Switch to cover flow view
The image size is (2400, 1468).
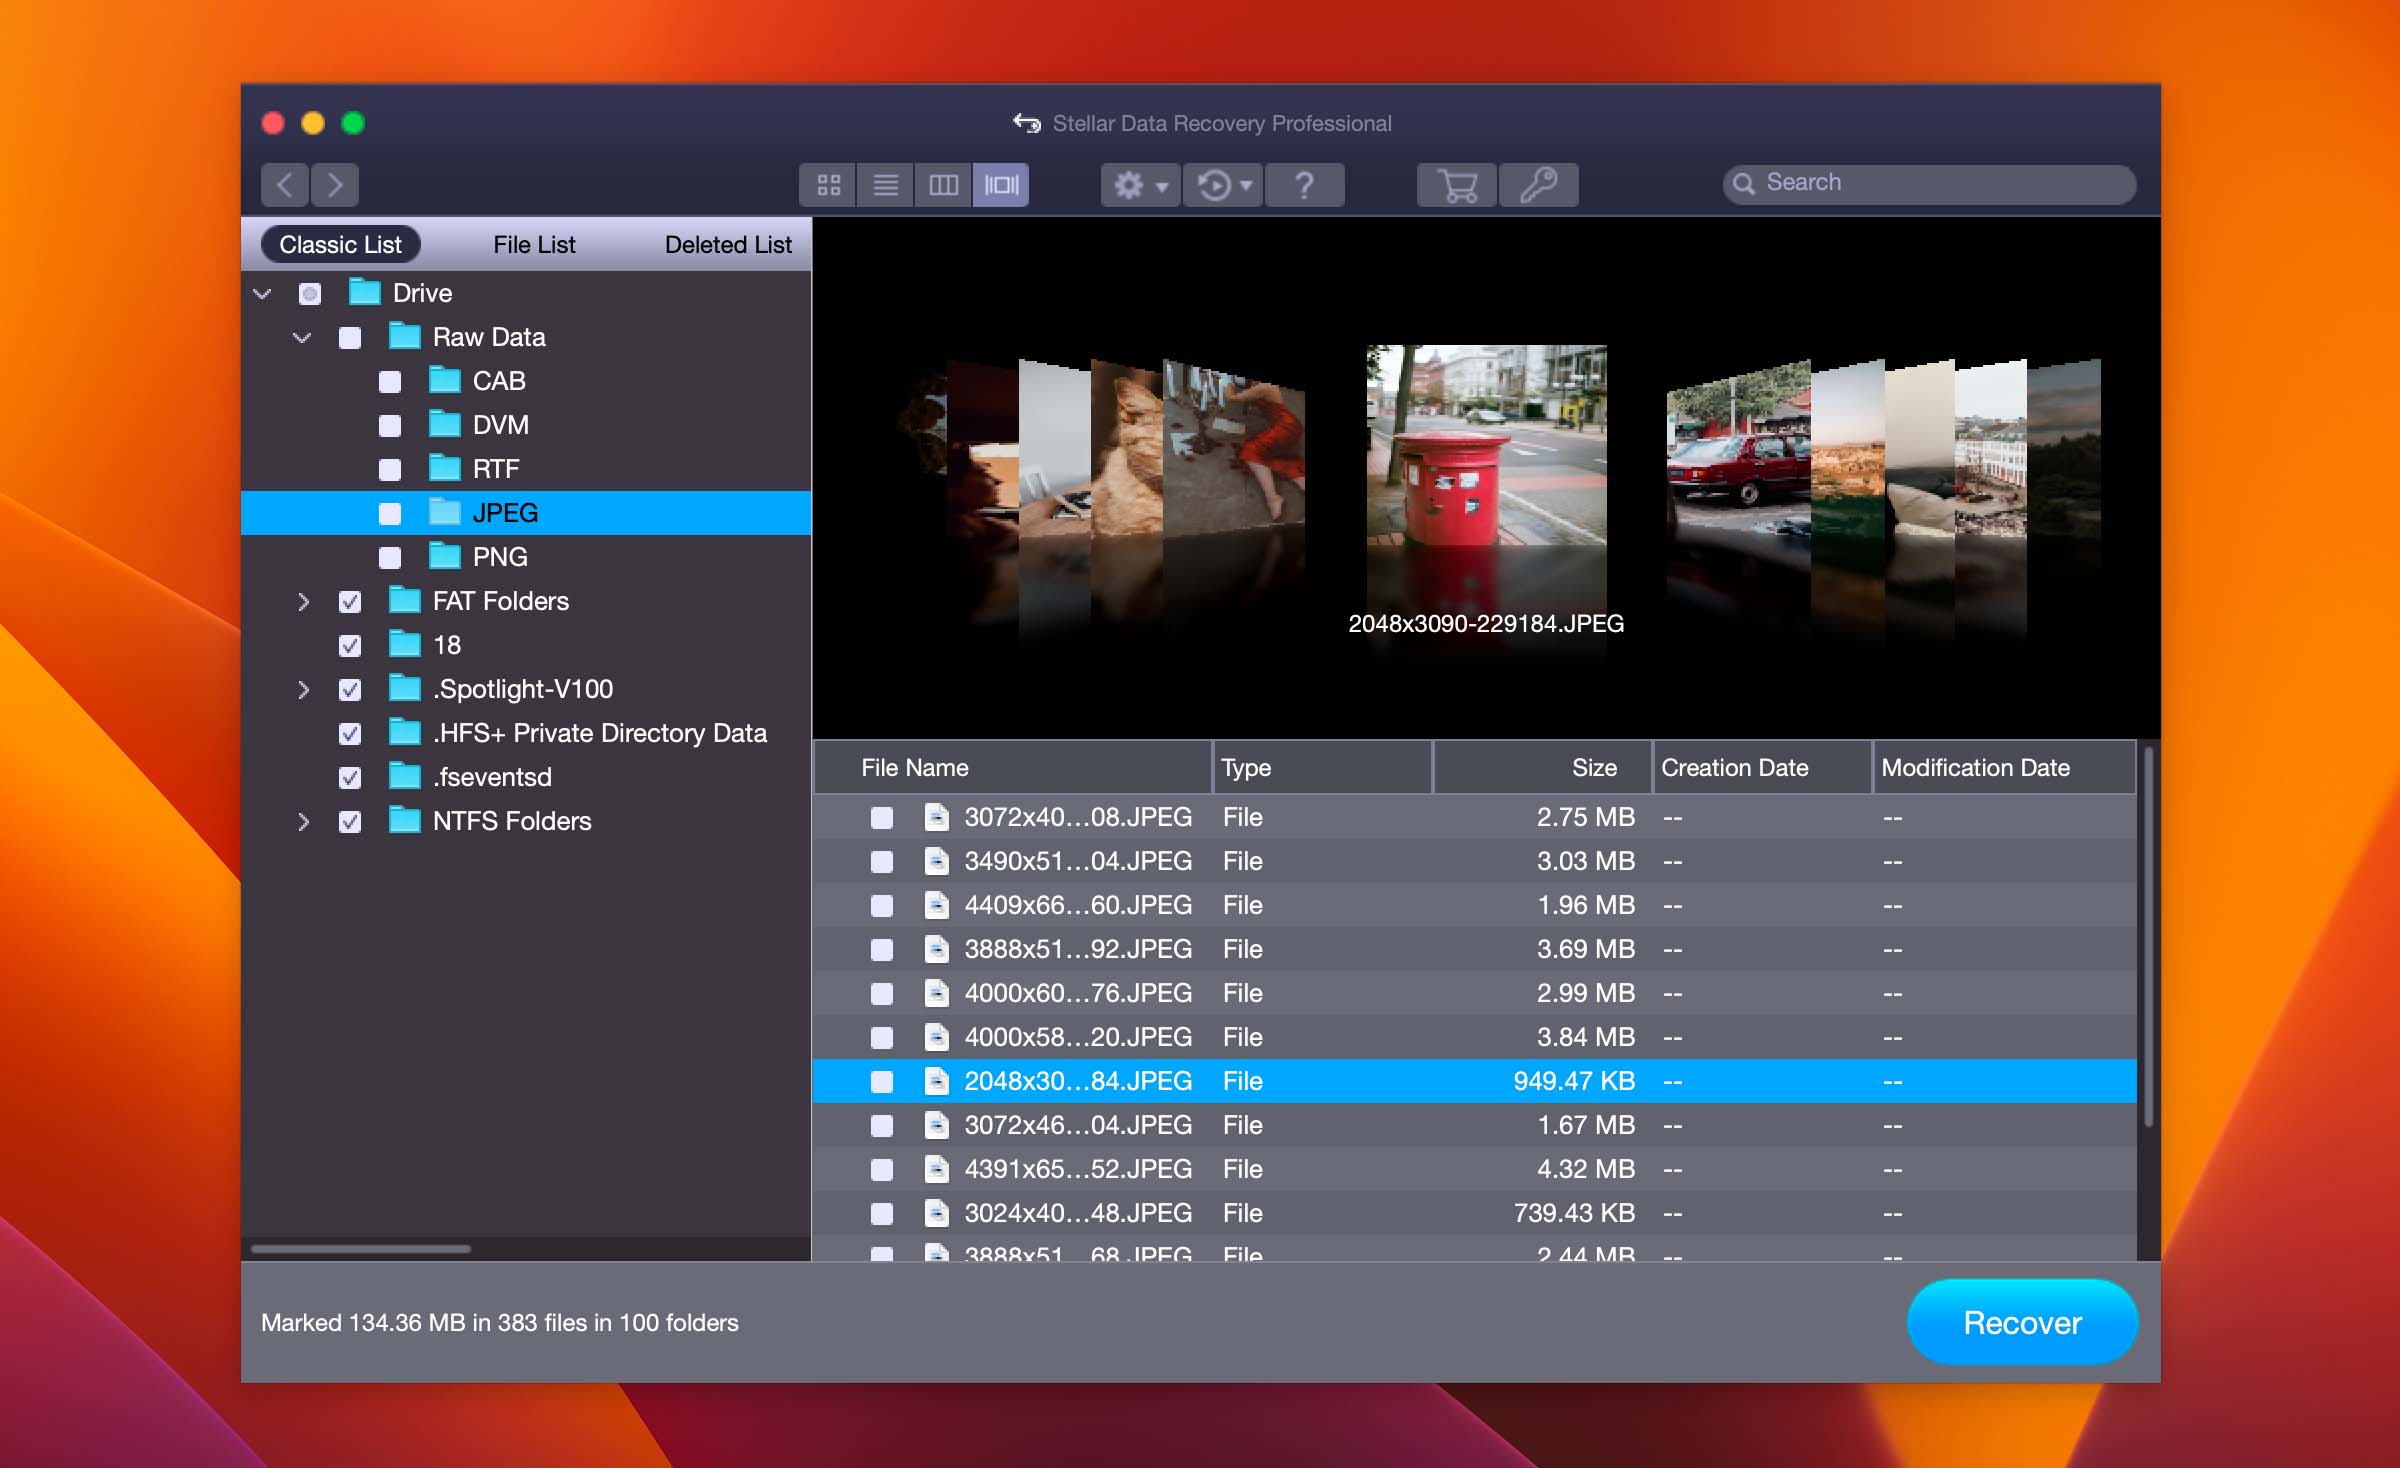click(x=1001, y=185)
